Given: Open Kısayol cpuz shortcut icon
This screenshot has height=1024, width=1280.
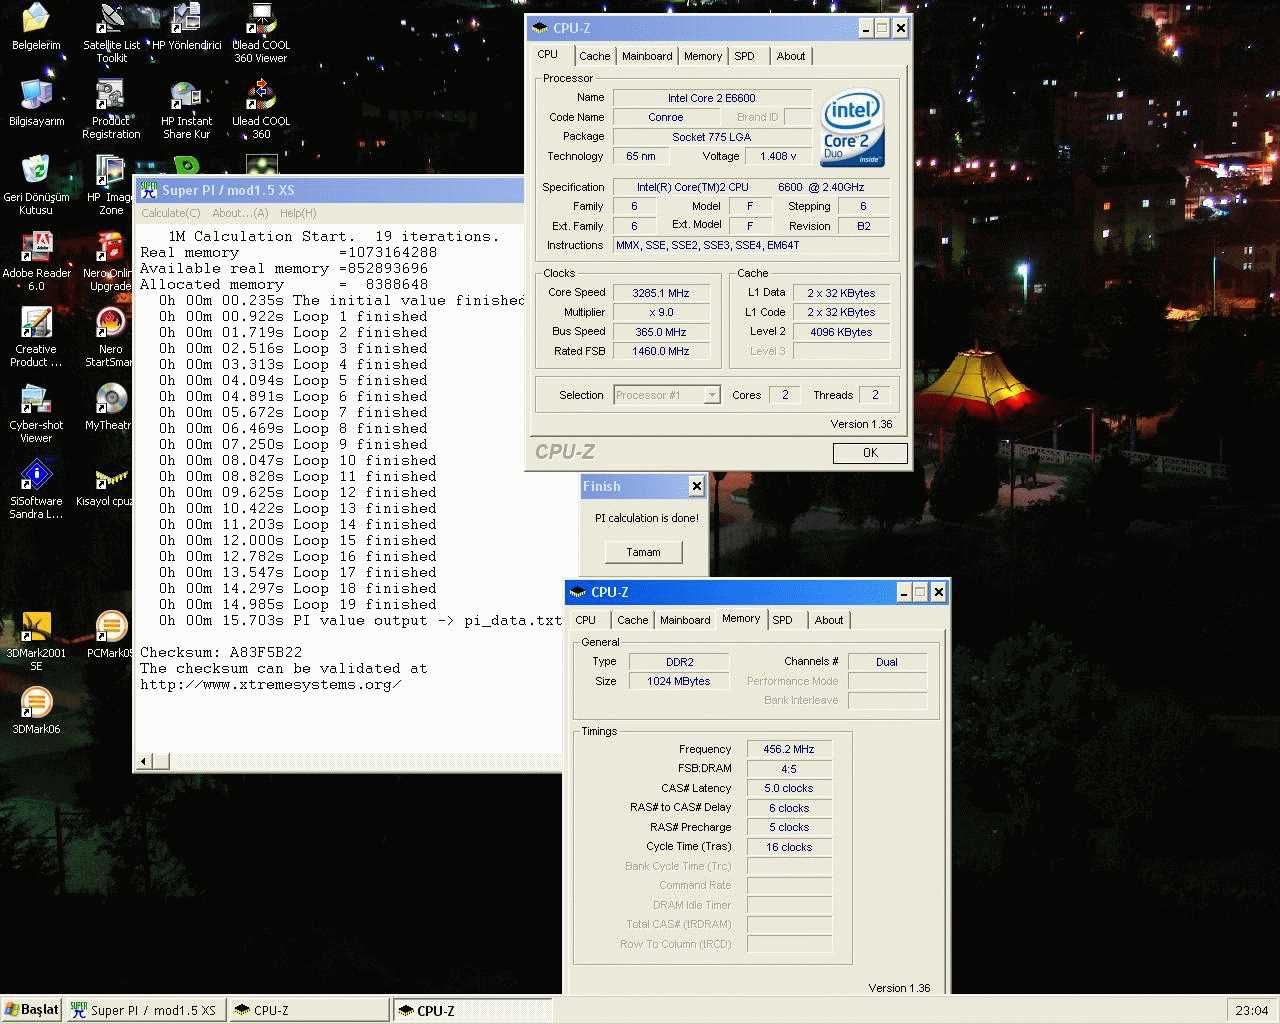Looking at the screenshot, I should coord(106,485).
